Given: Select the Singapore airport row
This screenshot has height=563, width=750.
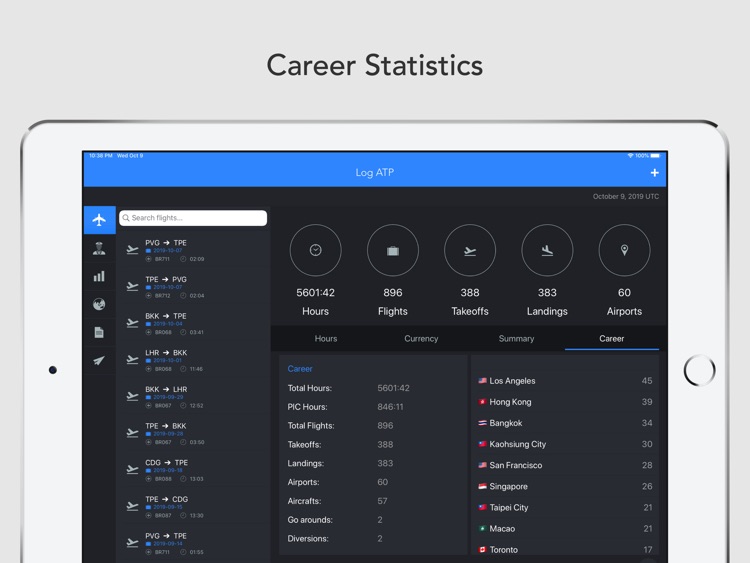Looking at the screenshot, I should (565, 486).
